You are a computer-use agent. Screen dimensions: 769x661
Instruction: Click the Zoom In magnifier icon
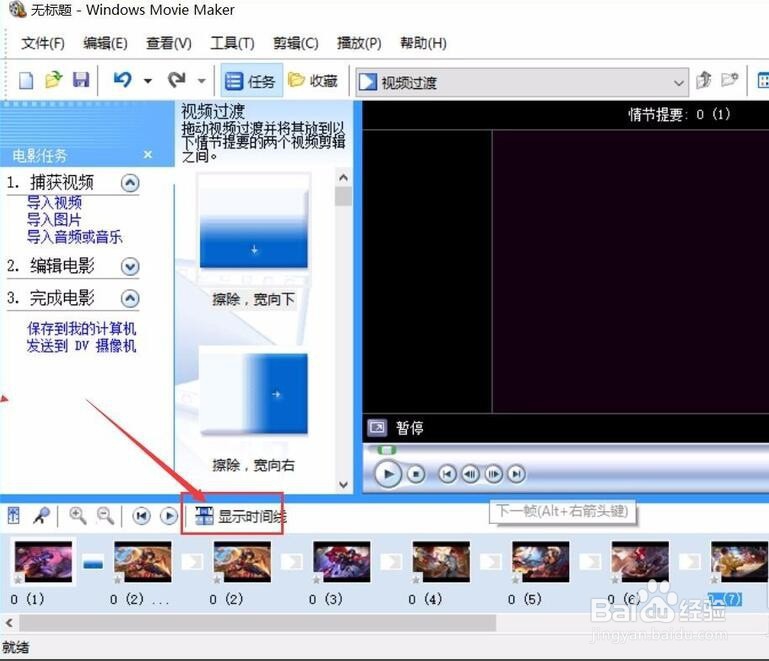tap(77, 515)
